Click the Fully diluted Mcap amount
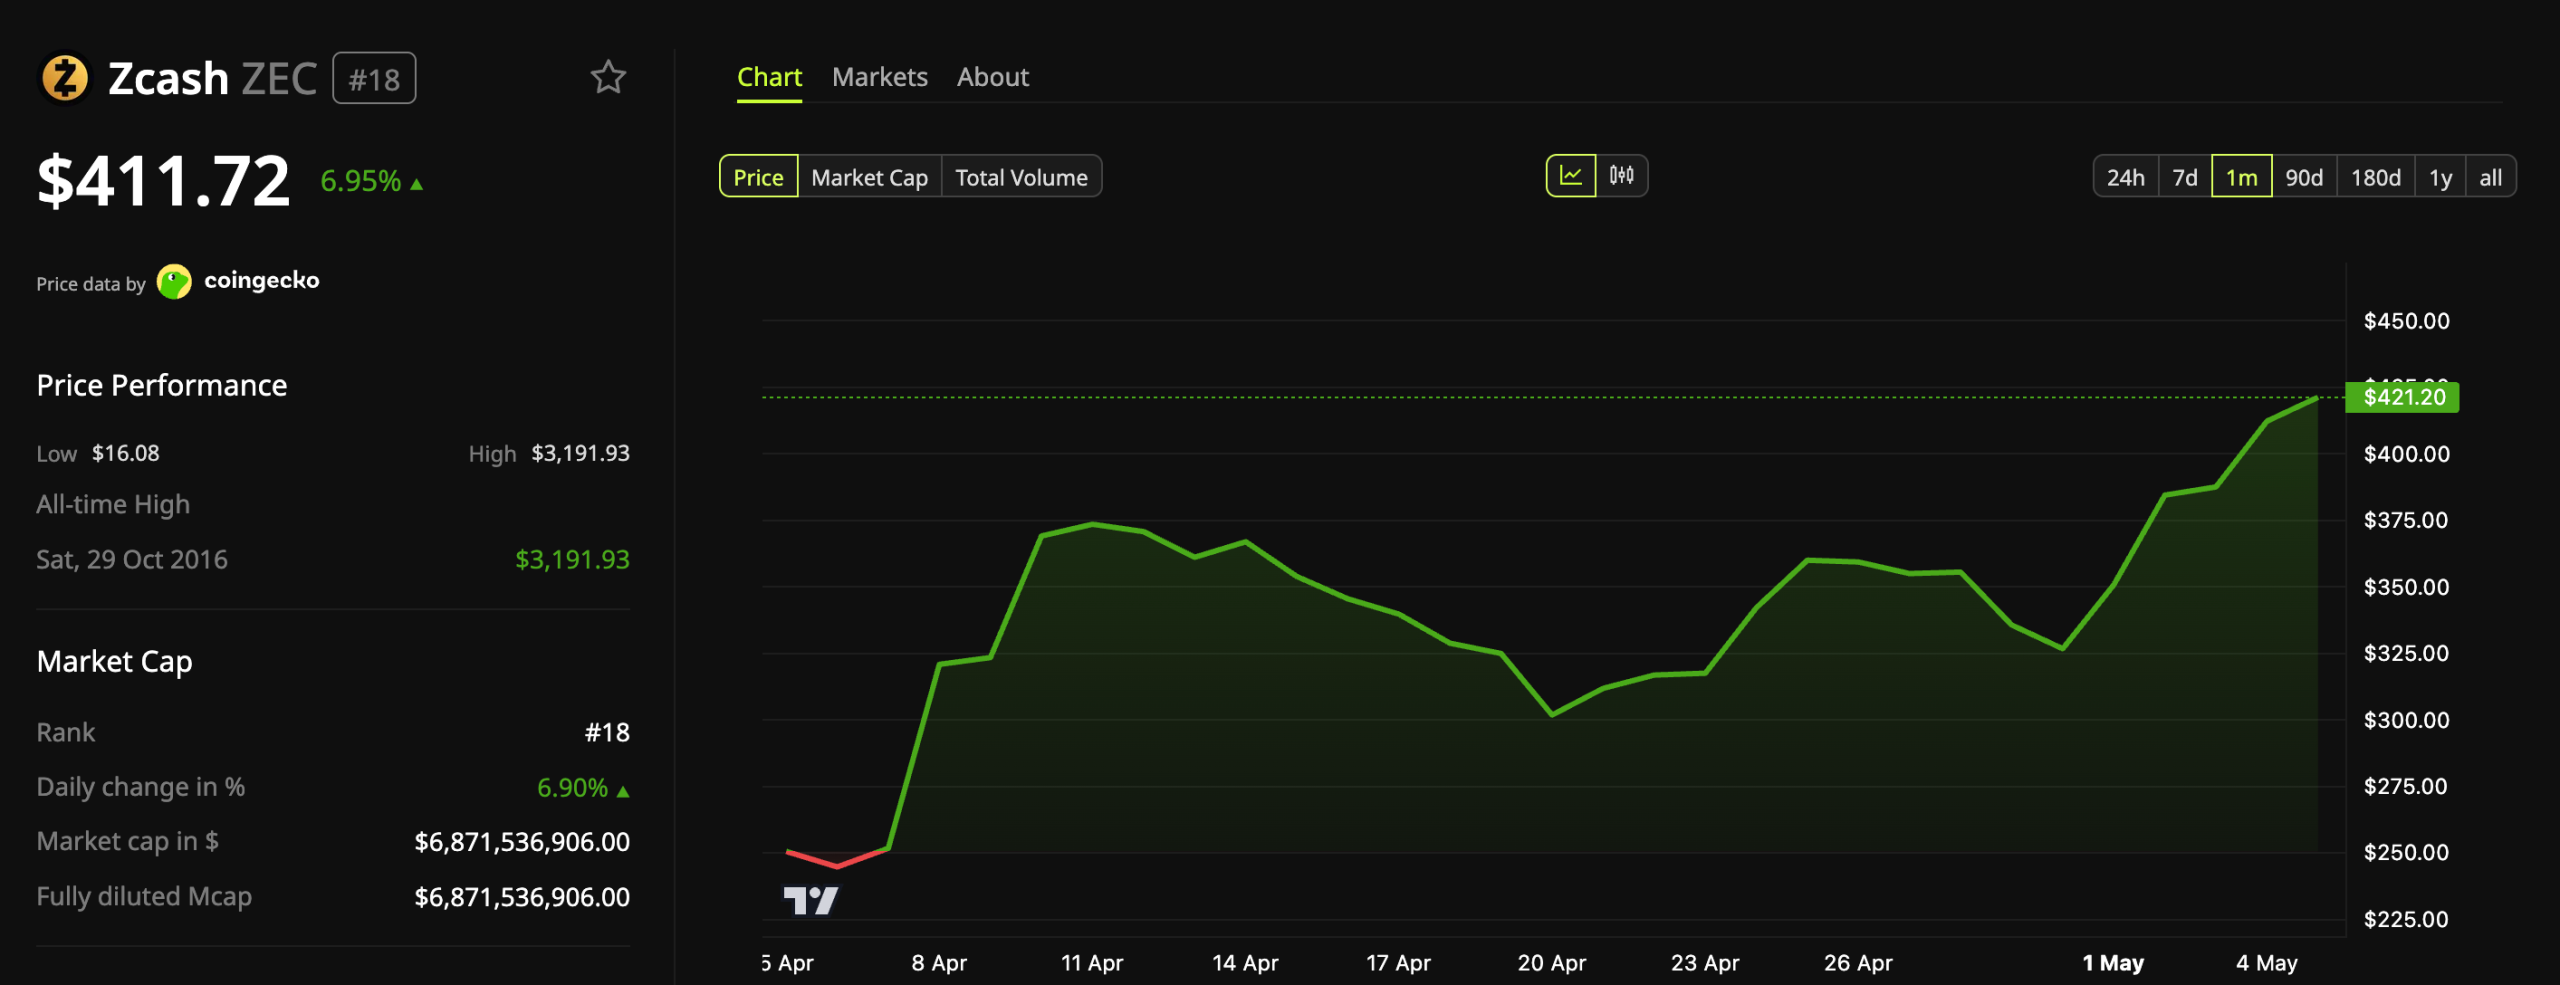This screenshot has height=985, width=2560. pyautogui.click(x=523, y=897)
